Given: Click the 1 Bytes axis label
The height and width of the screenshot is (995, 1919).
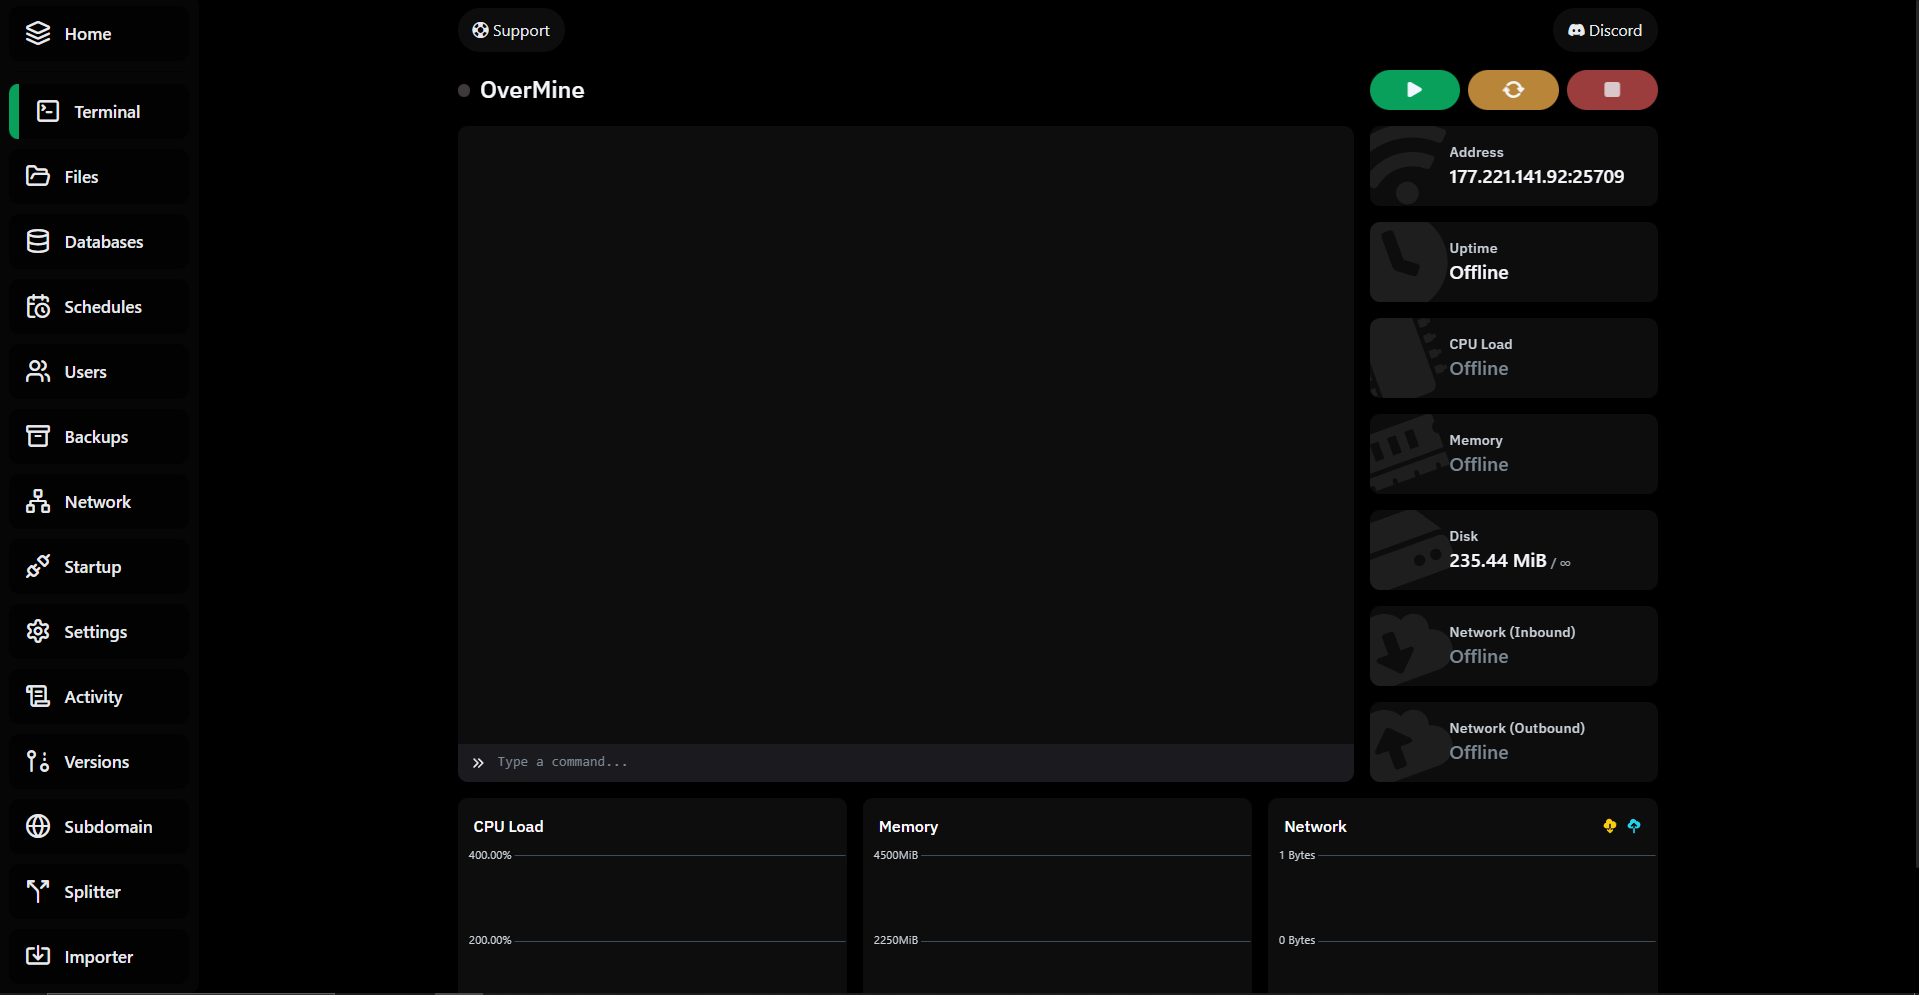Looking at the screenshot, I should pyautogui.click(x=1297, y=855).
